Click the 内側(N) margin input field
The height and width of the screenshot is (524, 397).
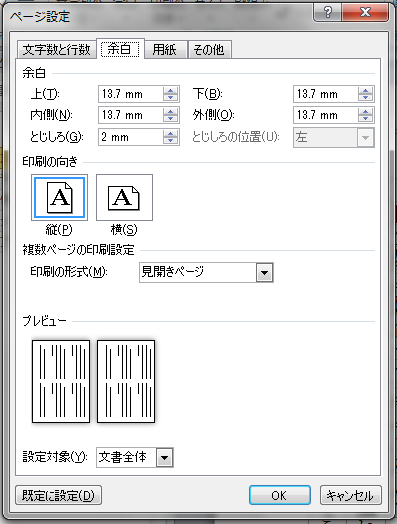[x=131, y=115]
